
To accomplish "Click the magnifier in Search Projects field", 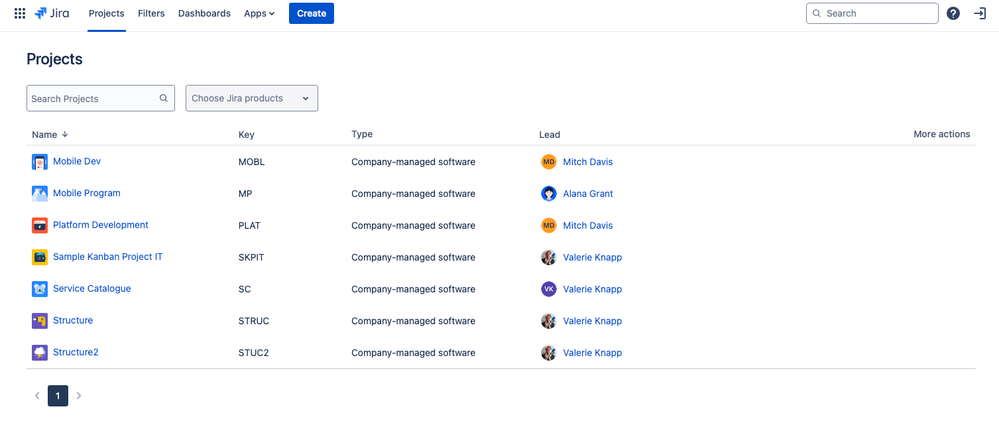I will pos(164,98).
